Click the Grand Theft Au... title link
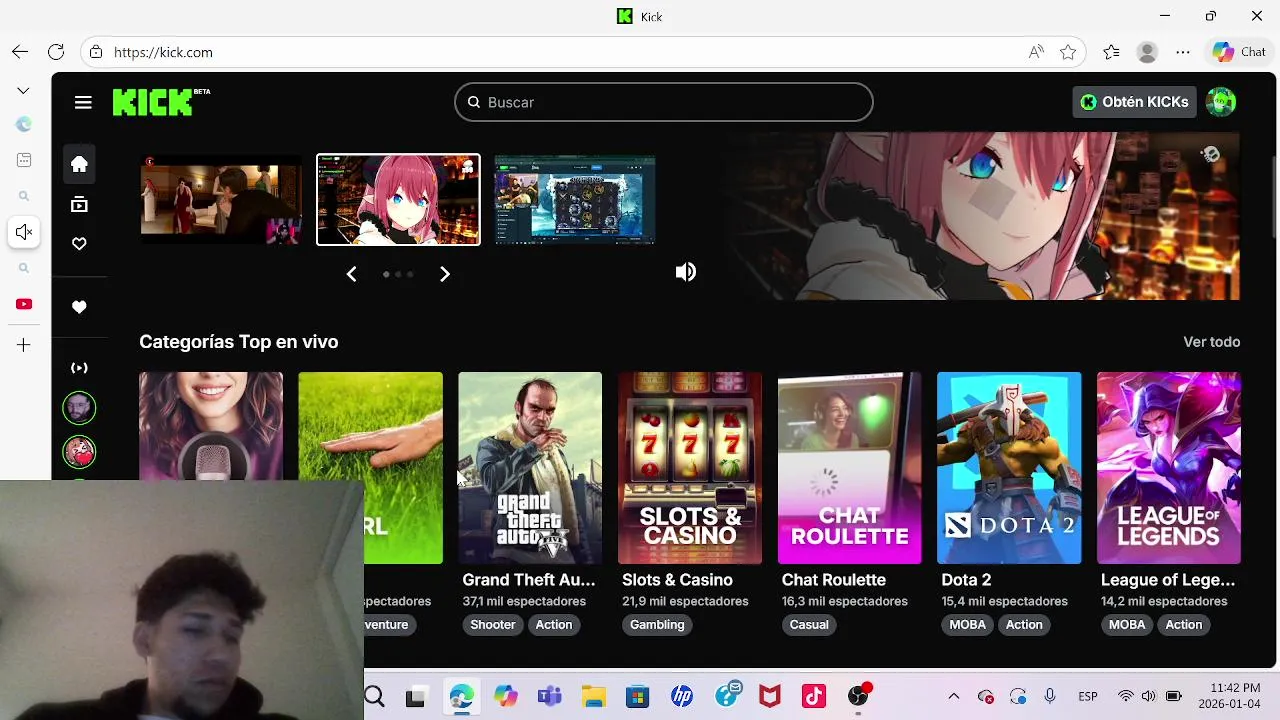Viewport: 1280px width, 720px height. click(x=528, y=580)
